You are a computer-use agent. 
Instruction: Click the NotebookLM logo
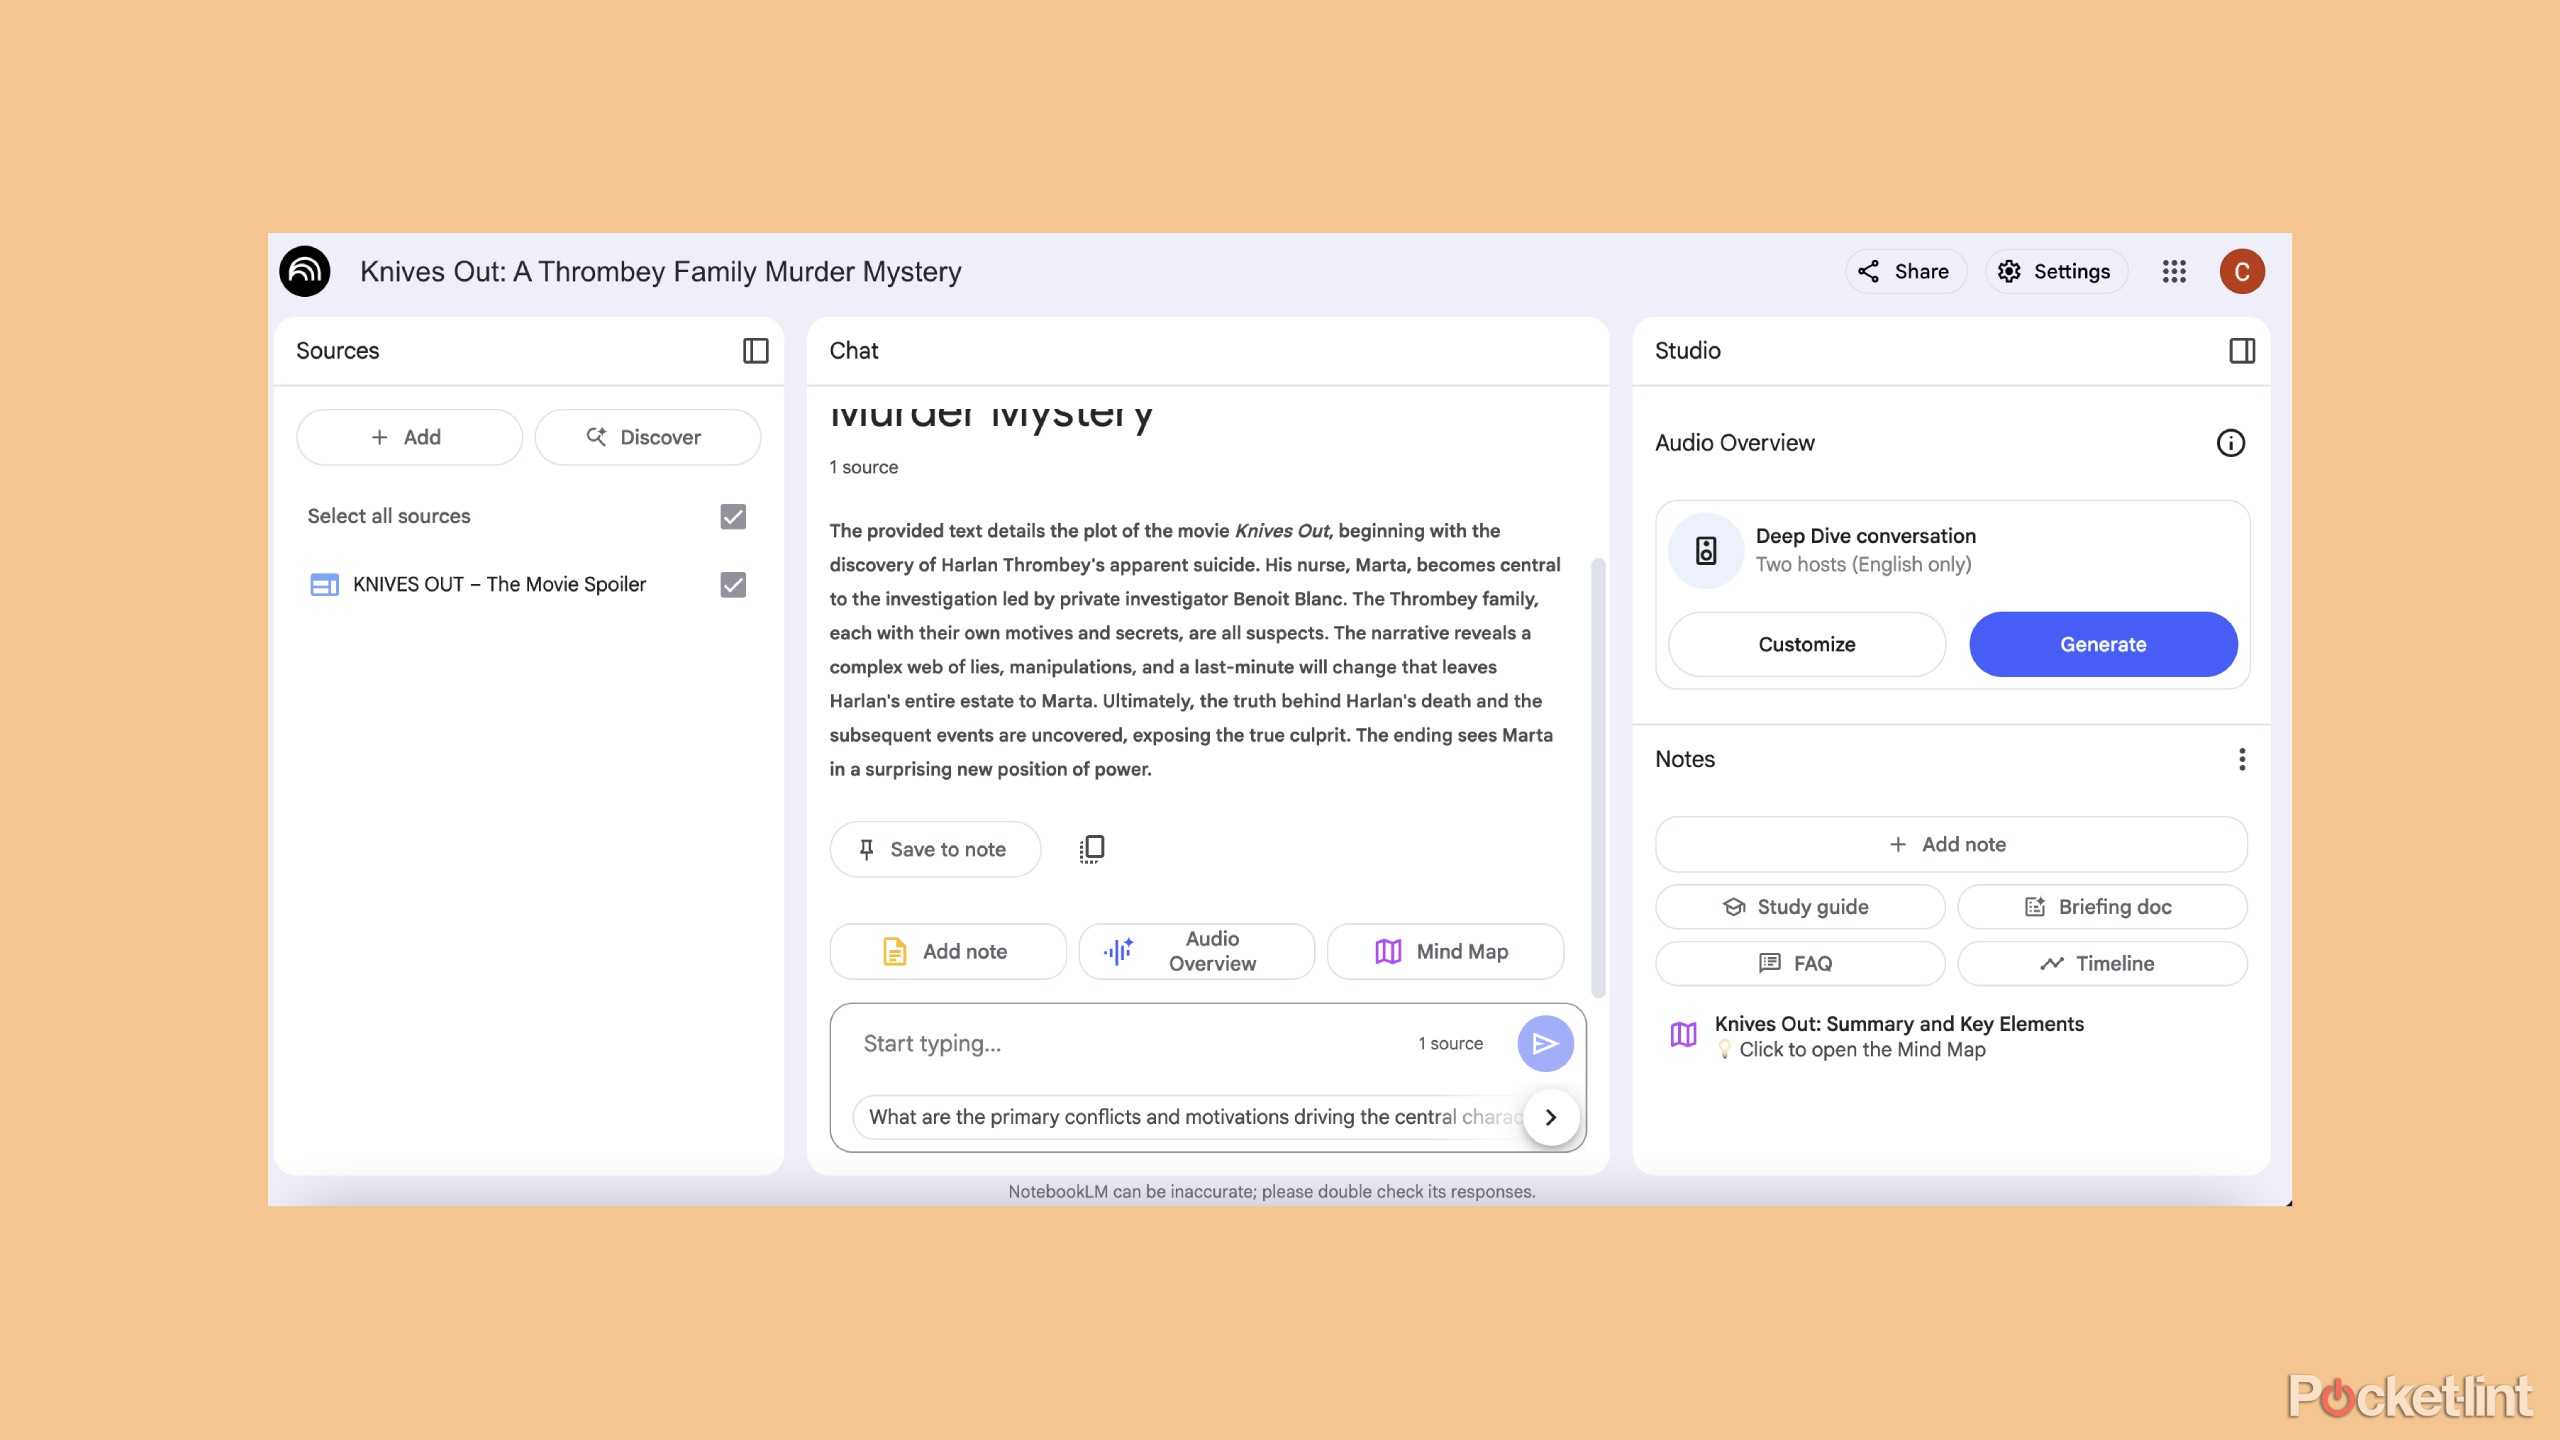tap(304, 271)
